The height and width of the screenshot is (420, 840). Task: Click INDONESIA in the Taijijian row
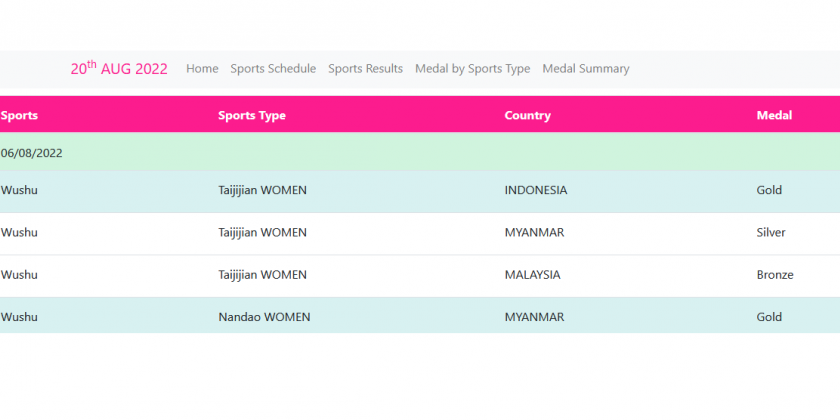point(535,190)
